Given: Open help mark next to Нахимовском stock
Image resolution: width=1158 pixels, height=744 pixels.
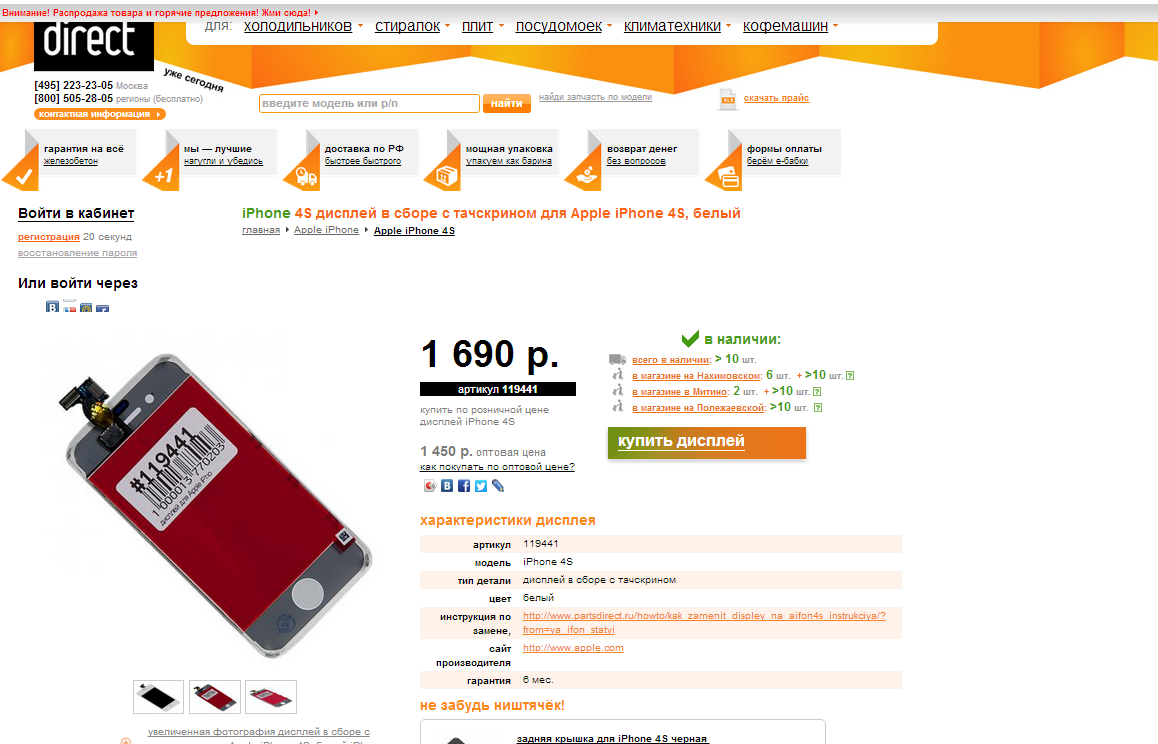Looking at the screenshot, I should click(850, 375).
